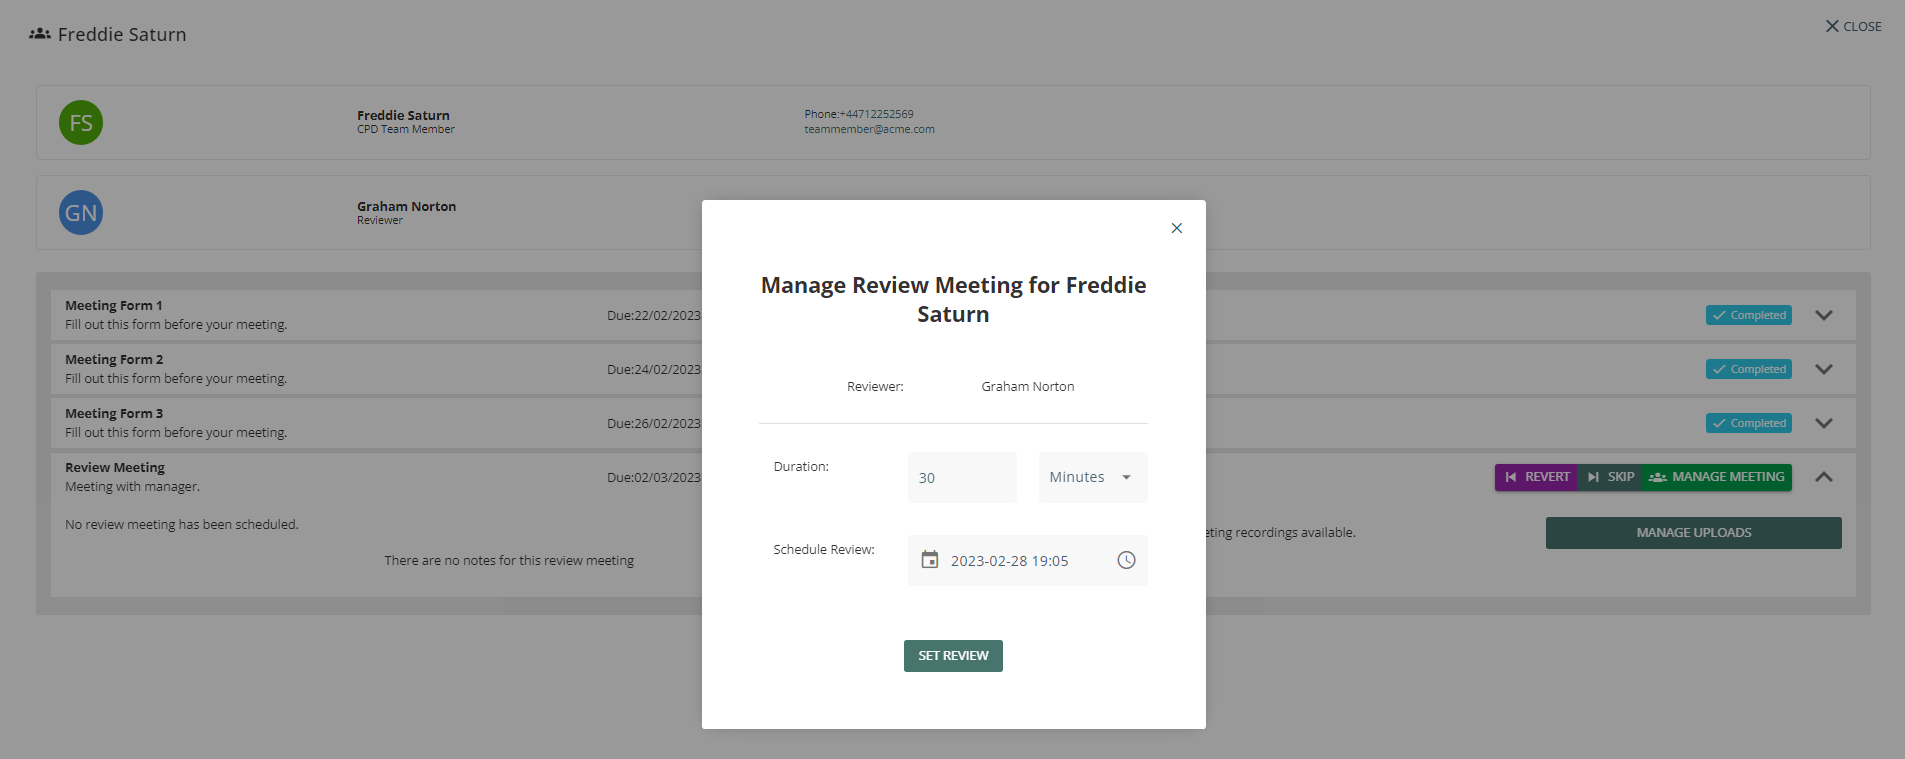1905x759 pixels.
Task: Expand the Meeting Form 3 row
Action: coord(1824,423)
